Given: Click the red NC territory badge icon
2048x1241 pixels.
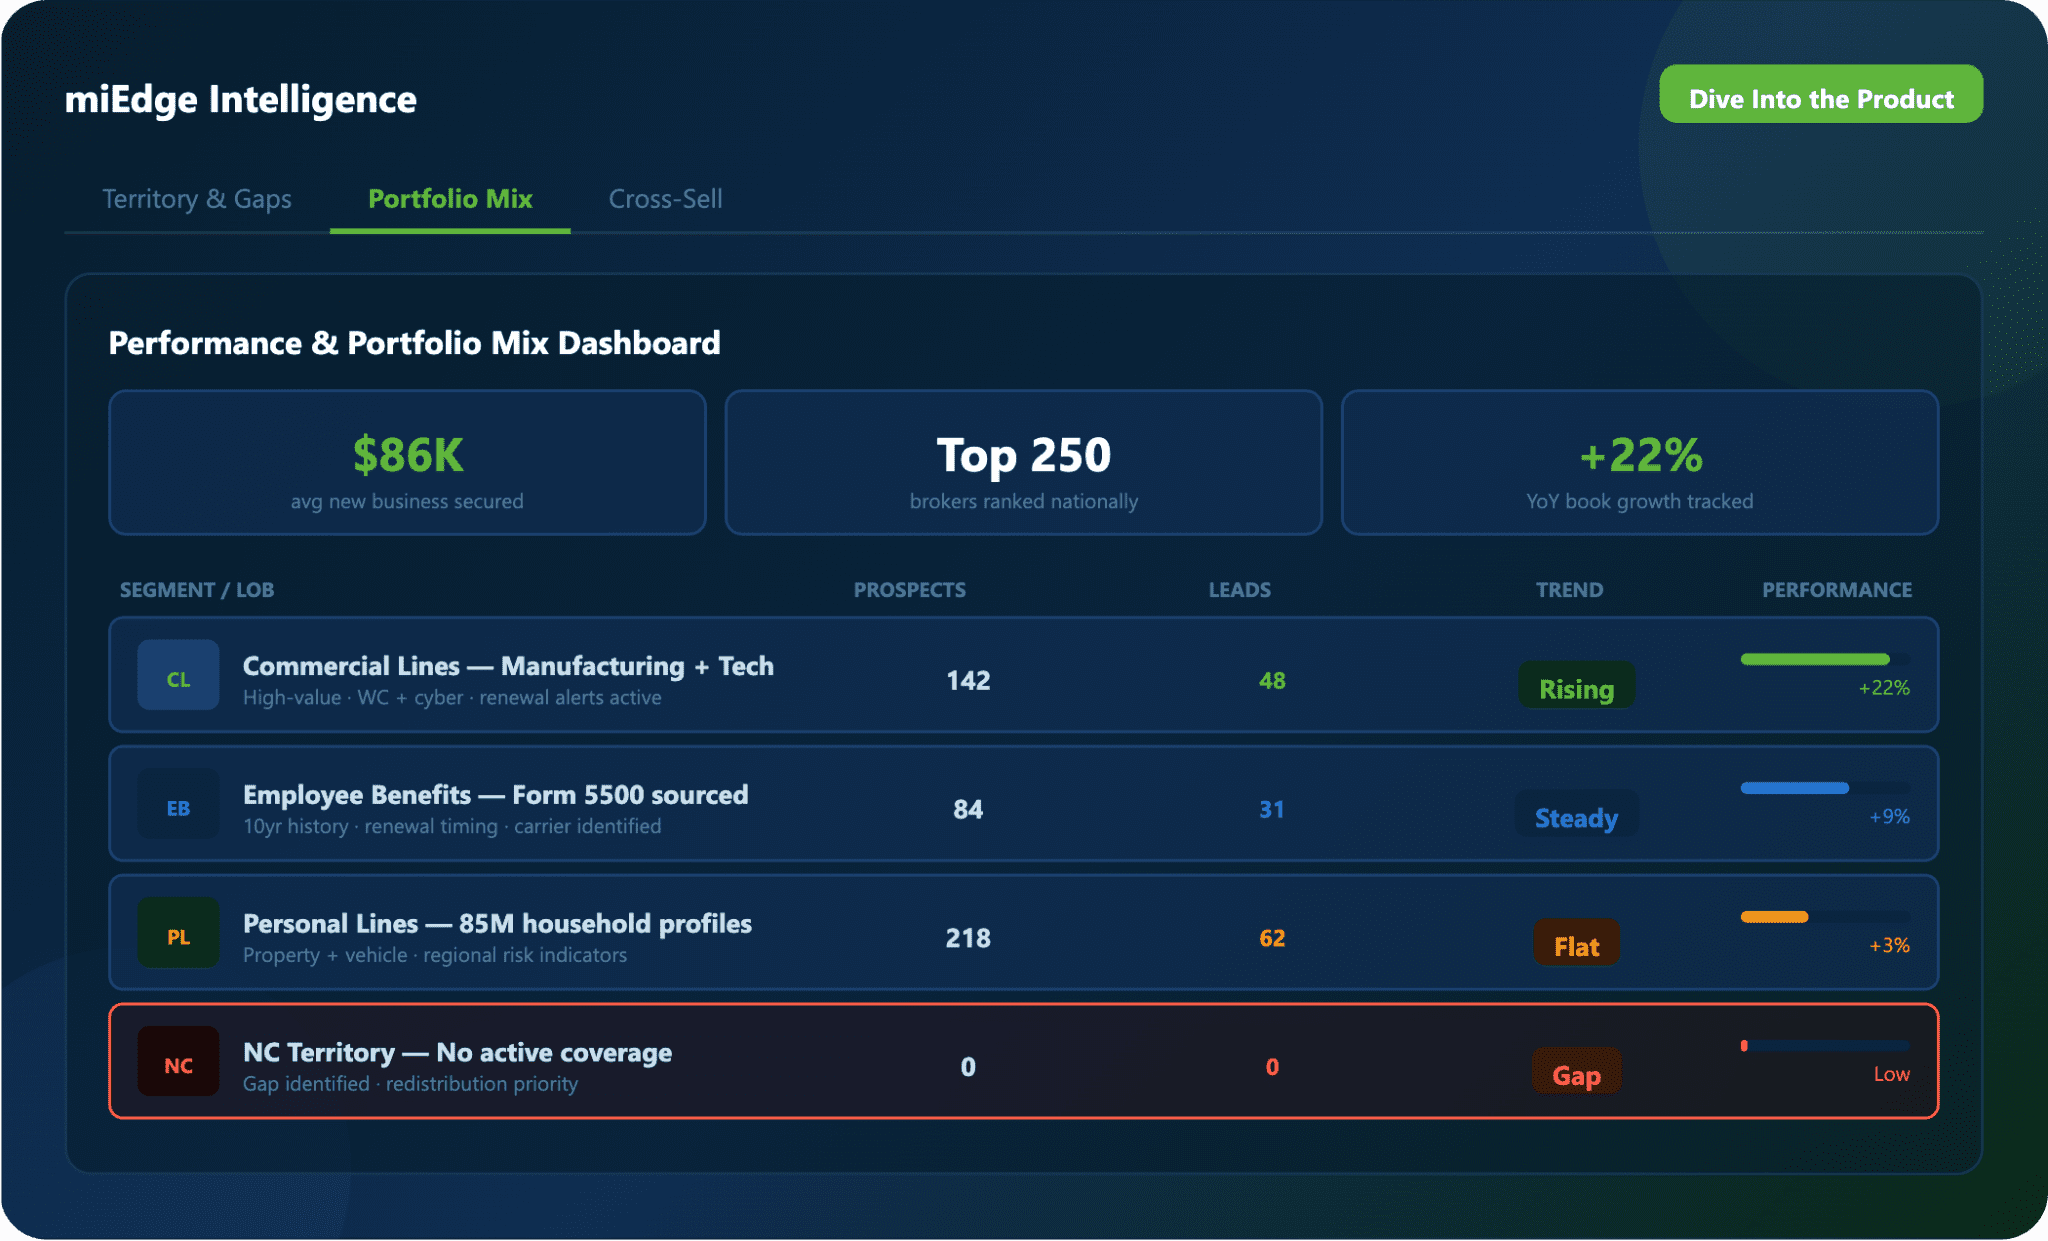Looking at the screenshot, I should (x=178, y=1062).
